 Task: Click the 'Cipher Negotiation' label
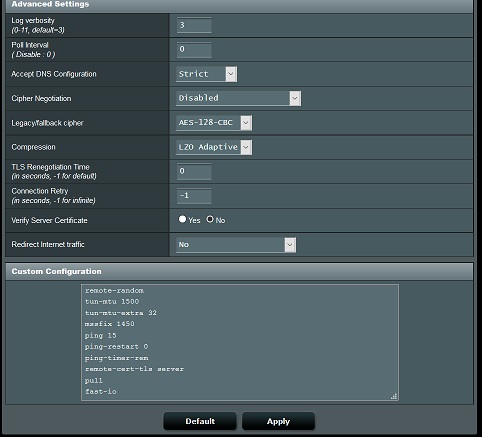click(x=41, y=99)
